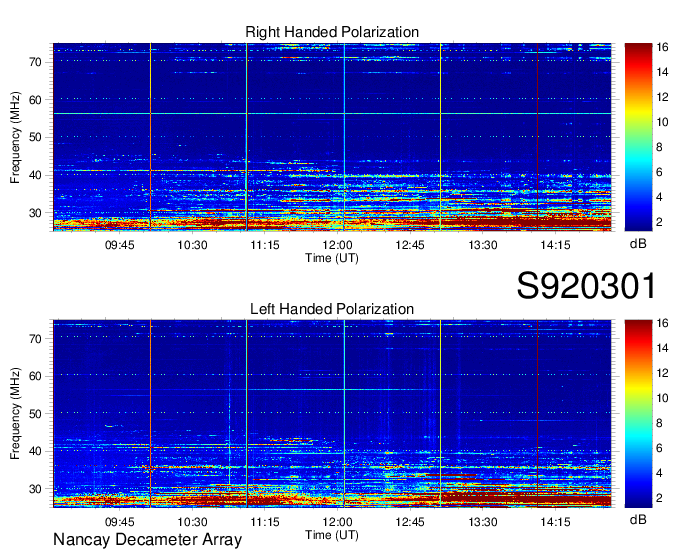Click the 'Left Handed Polarization' title

[x=332, y=309]
